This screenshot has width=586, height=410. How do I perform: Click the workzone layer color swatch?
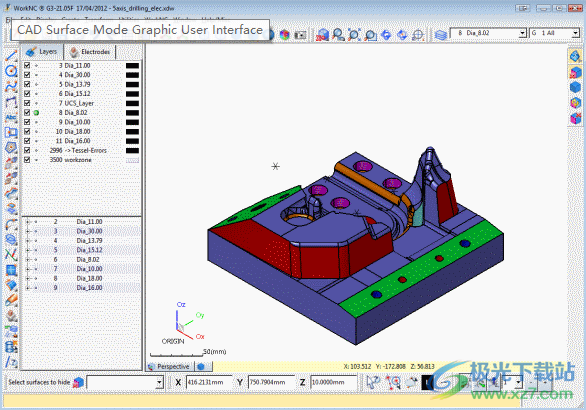point(132,160)
